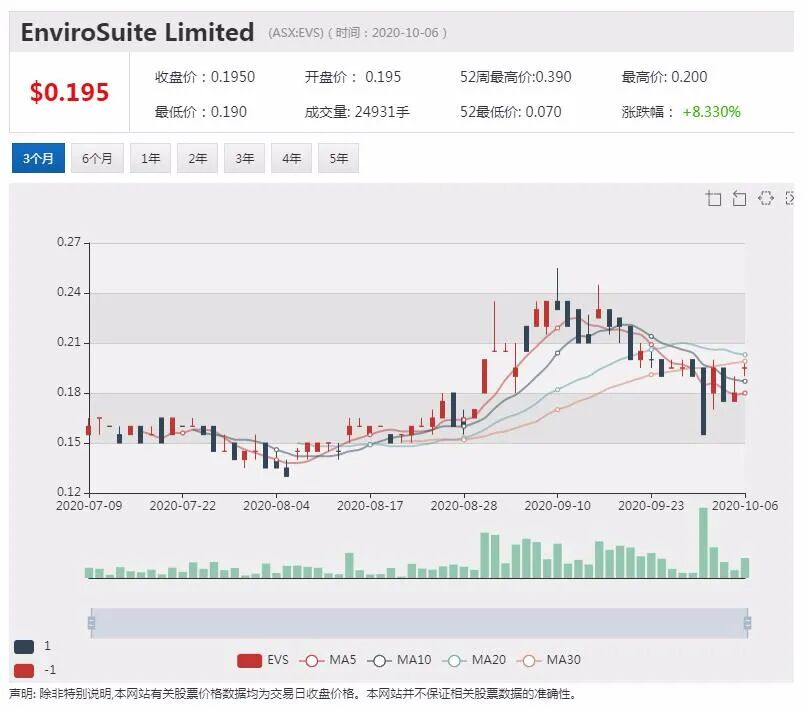
Task: Switch chart to the 3年 tab
Action: tap(244, 158)
